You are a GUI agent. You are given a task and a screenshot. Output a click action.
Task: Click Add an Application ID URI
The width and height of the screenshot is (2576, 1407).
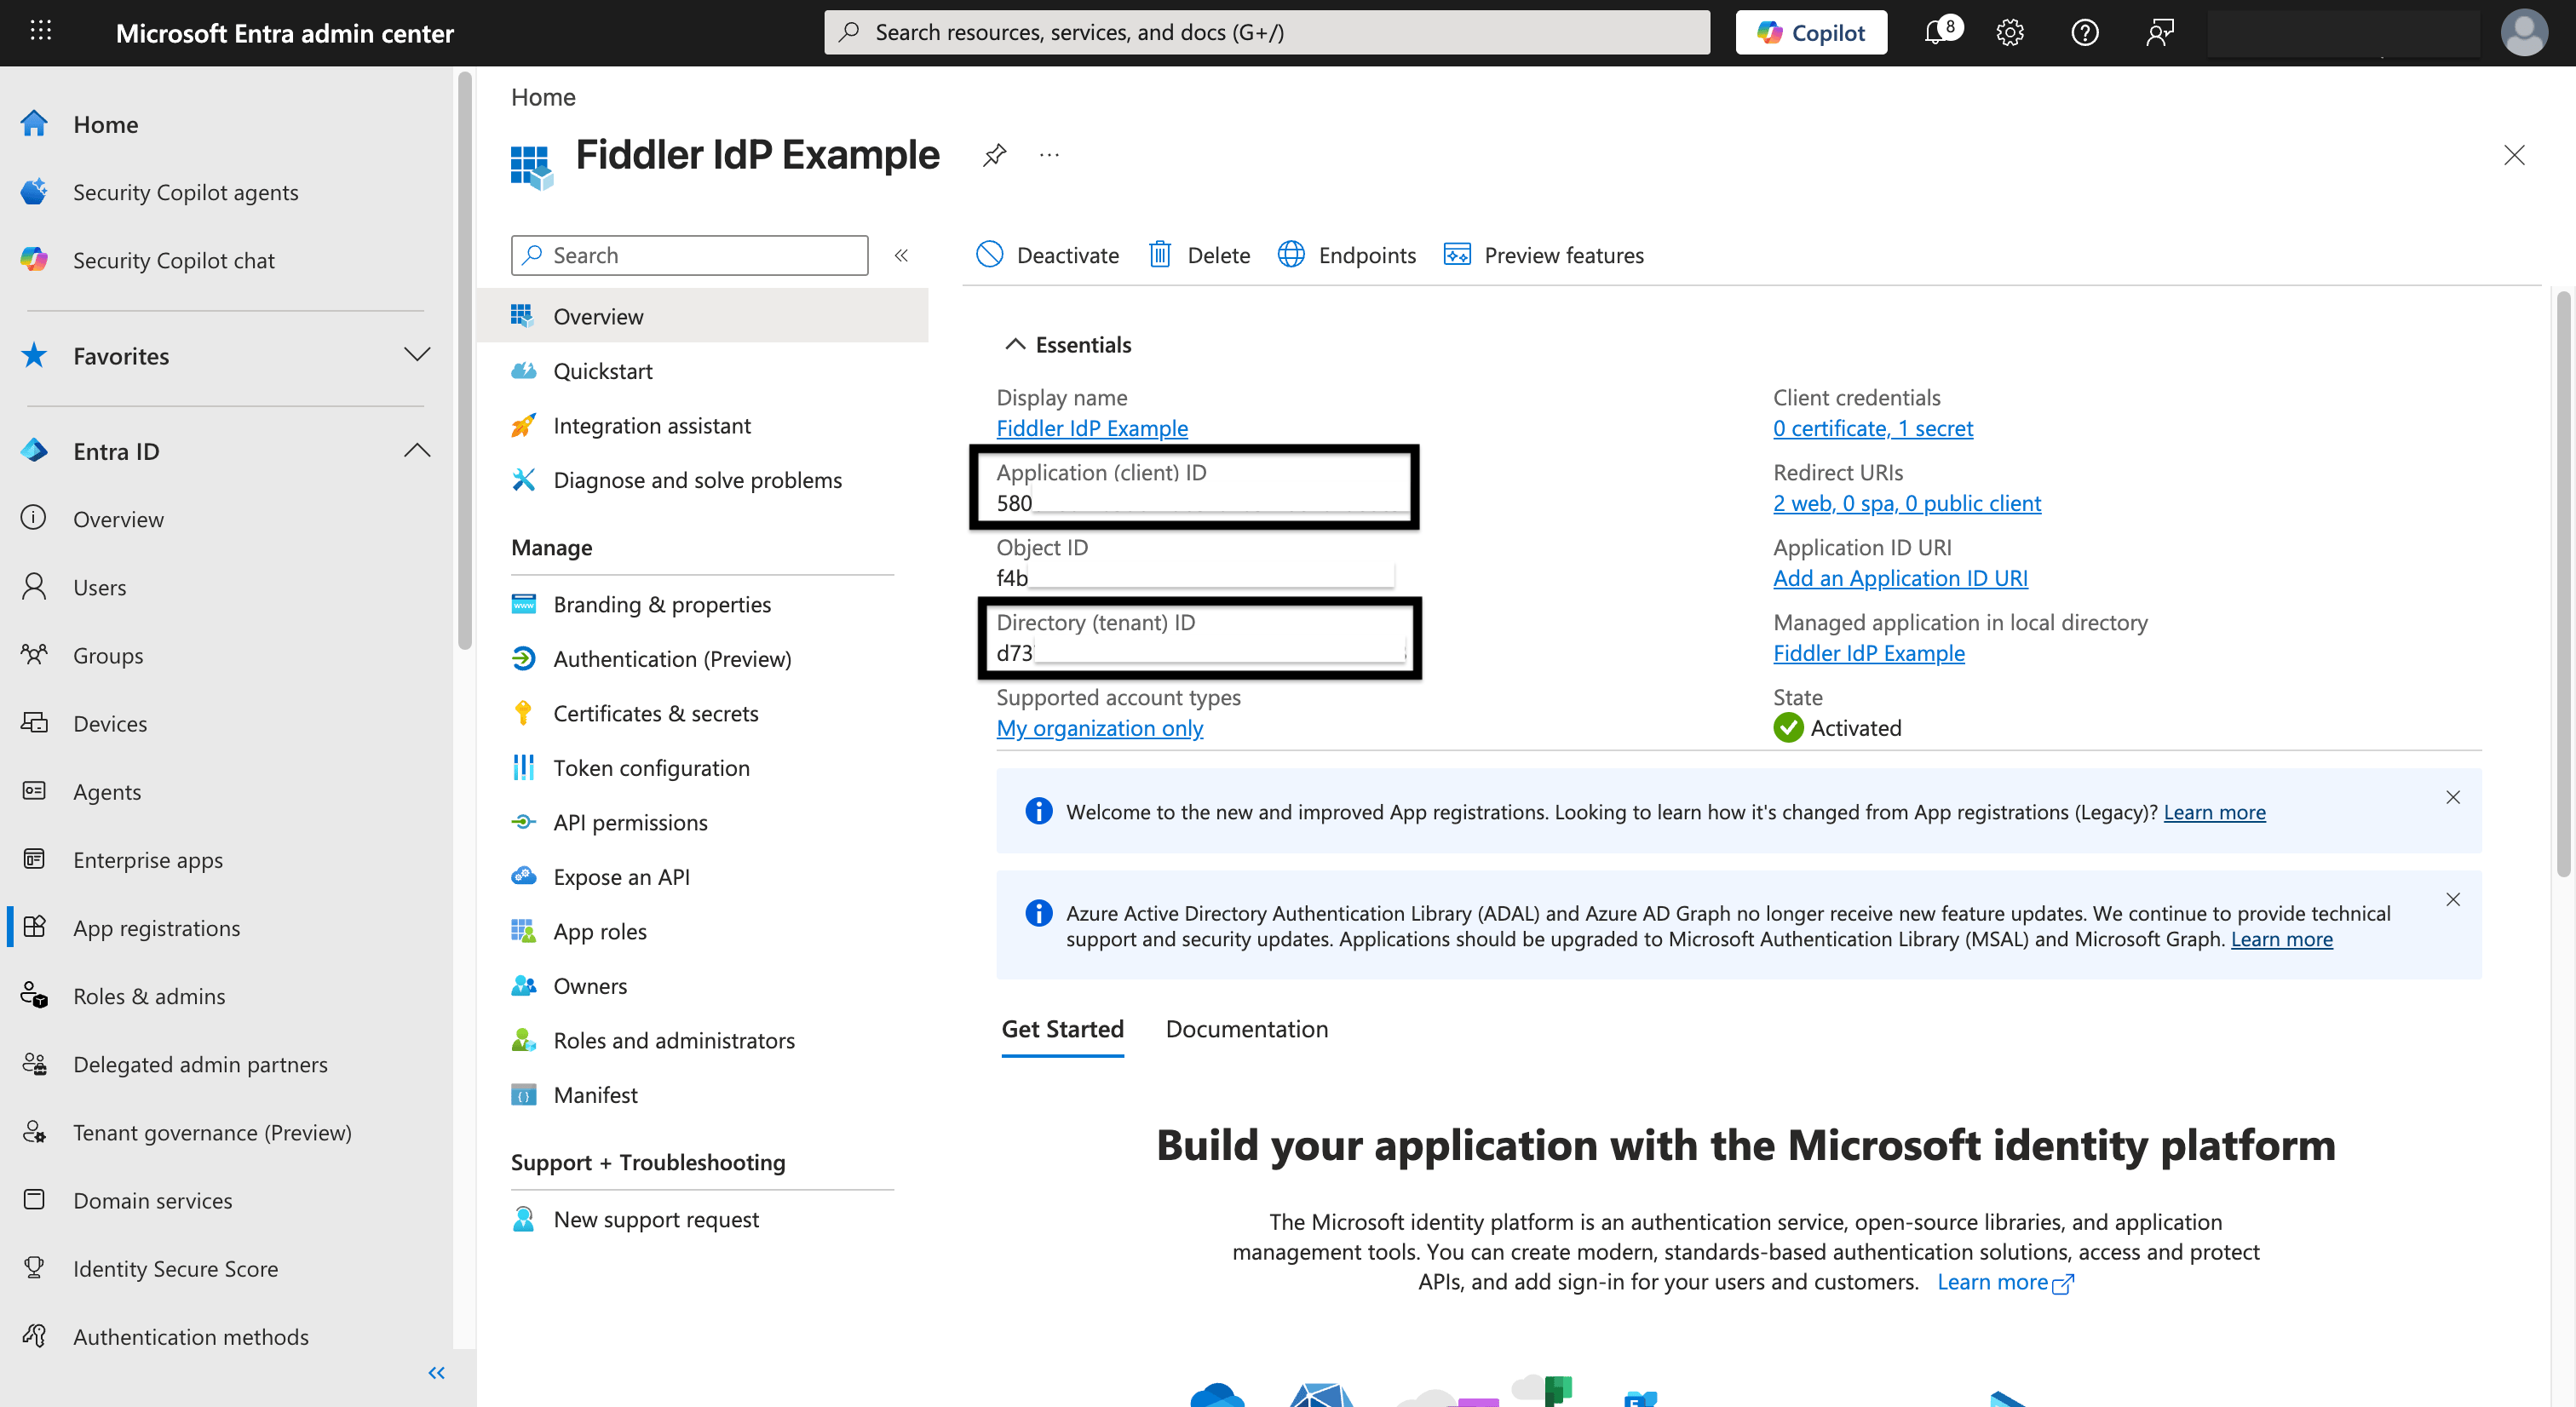(1900, 578)
